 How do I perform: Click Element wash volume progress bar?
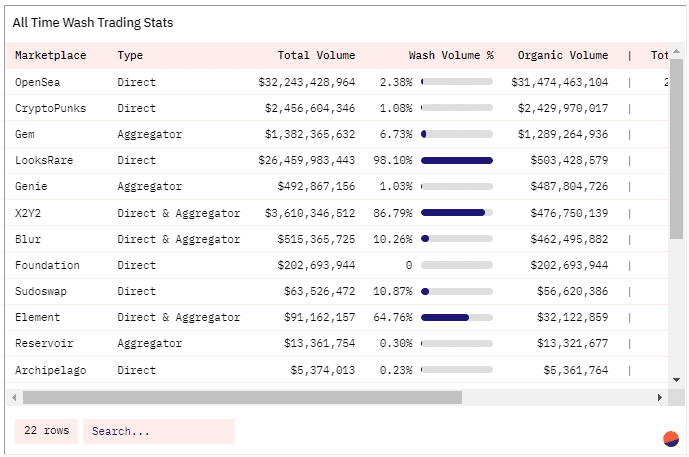pos(457,317)
